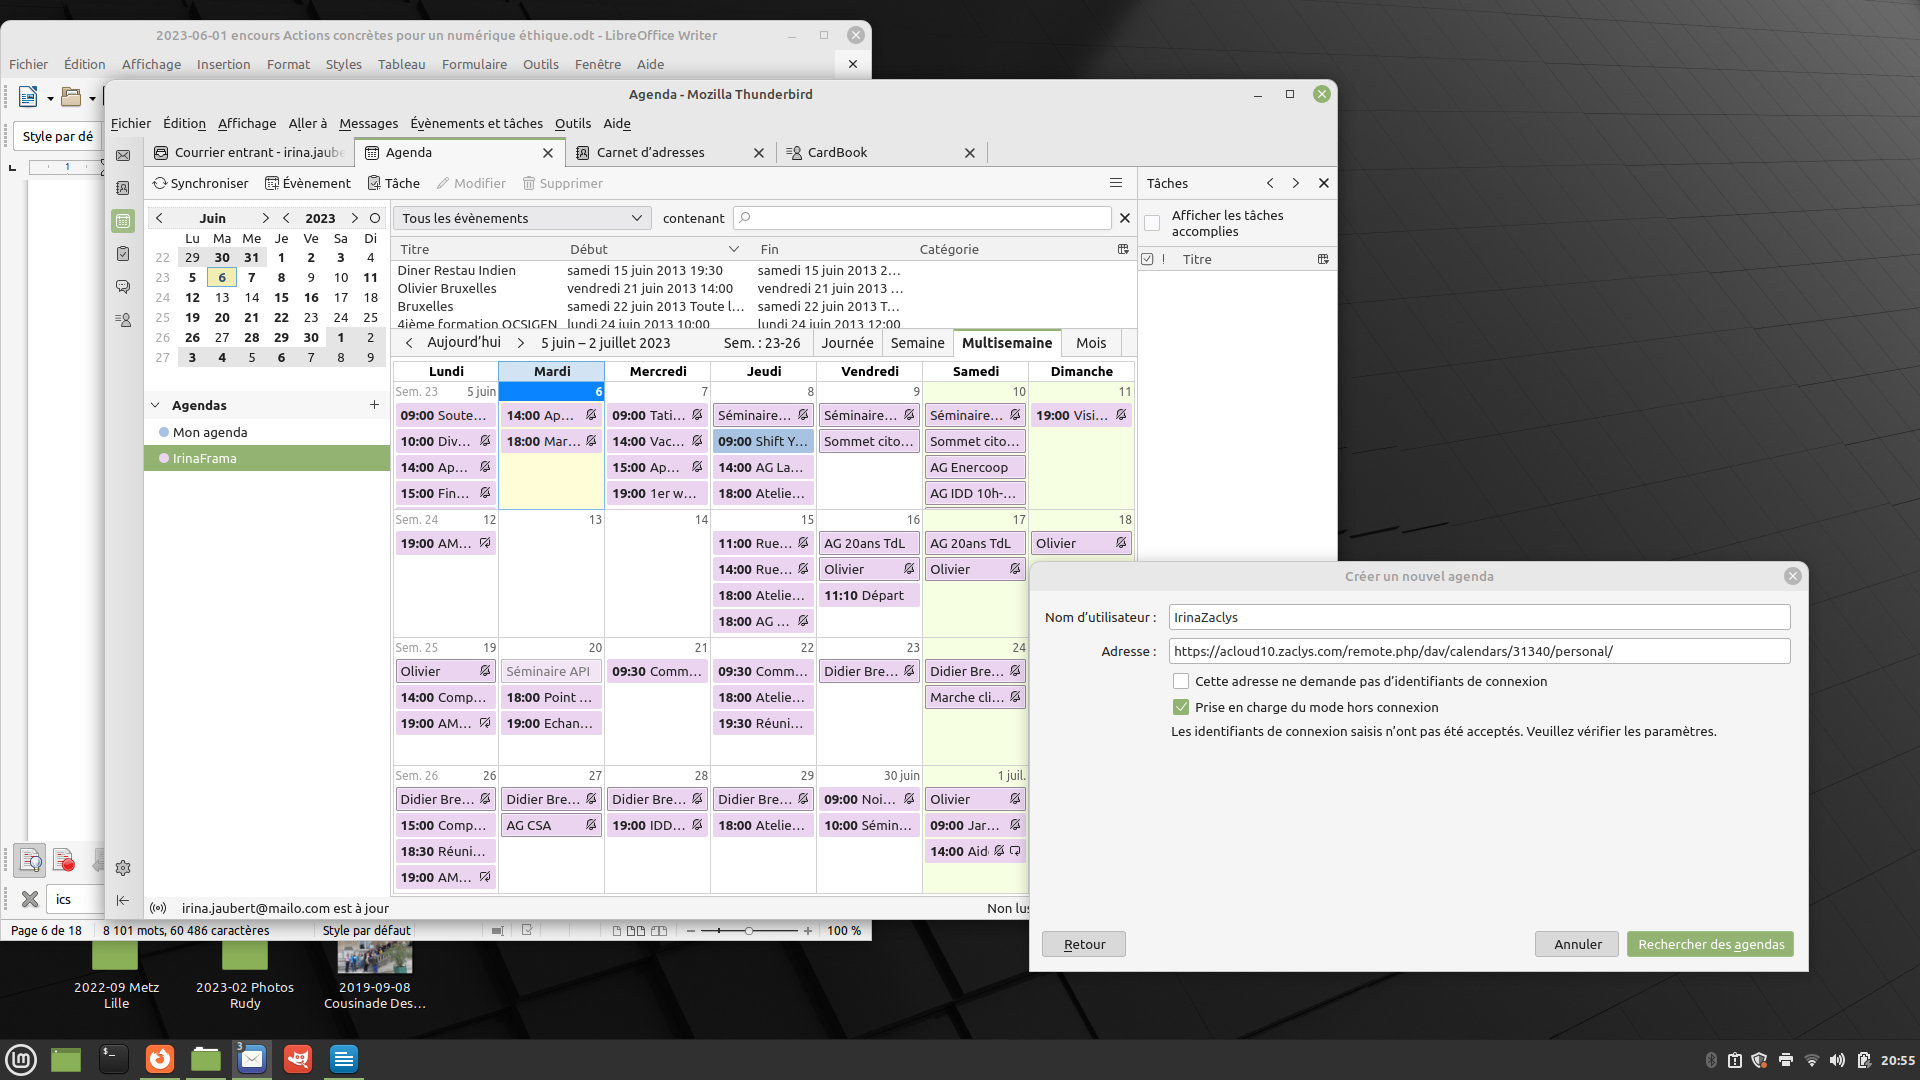Open the 'Tous les évènements' filter dropdown
Viewport: 1920px width, 1080px height.
click(x=522, y=218)
